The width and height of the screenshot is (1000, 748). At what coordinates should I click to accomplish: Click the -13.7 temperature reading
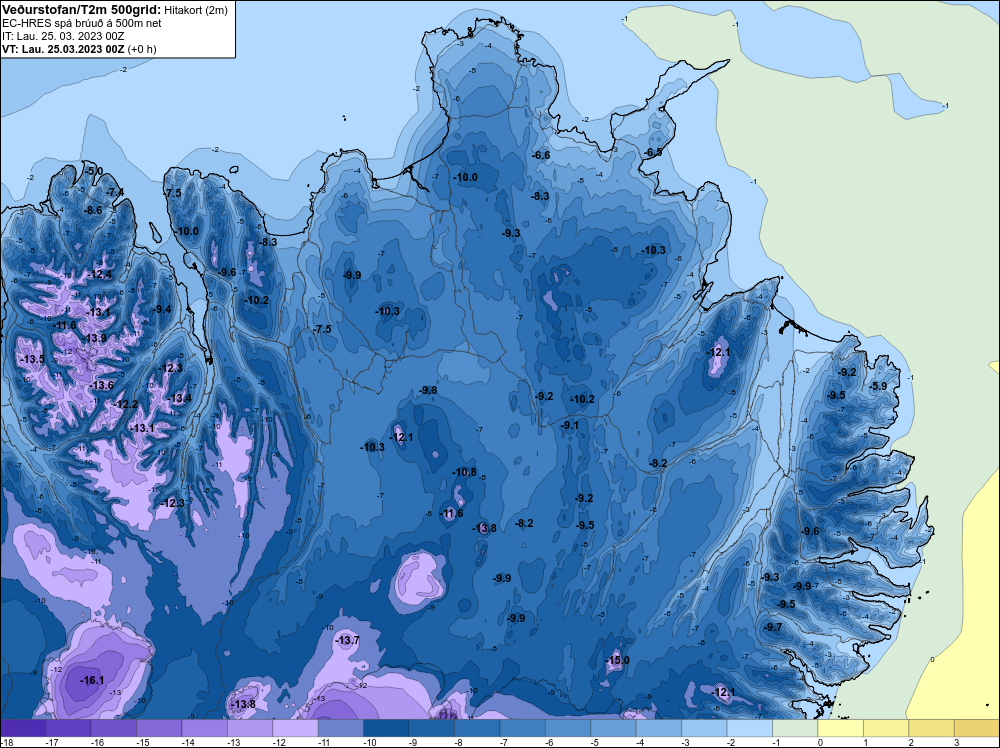(348, 640)
